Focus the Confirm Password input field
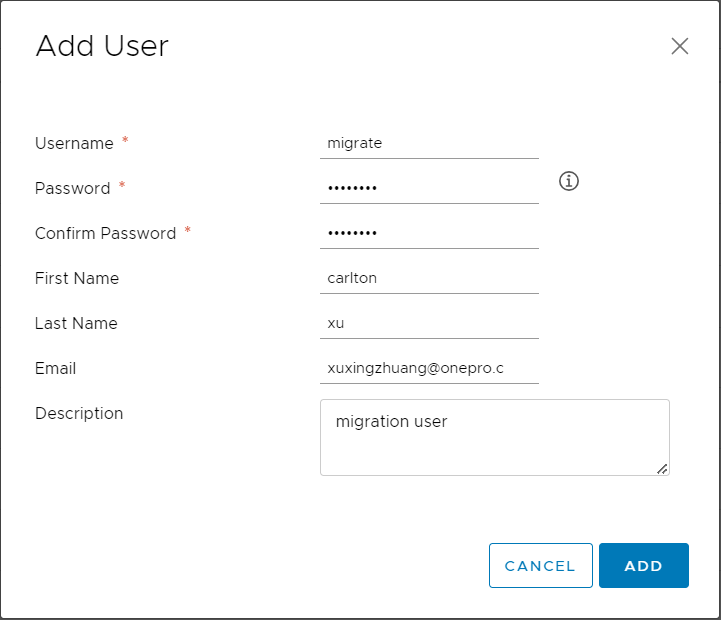 [x=429, y=233]
